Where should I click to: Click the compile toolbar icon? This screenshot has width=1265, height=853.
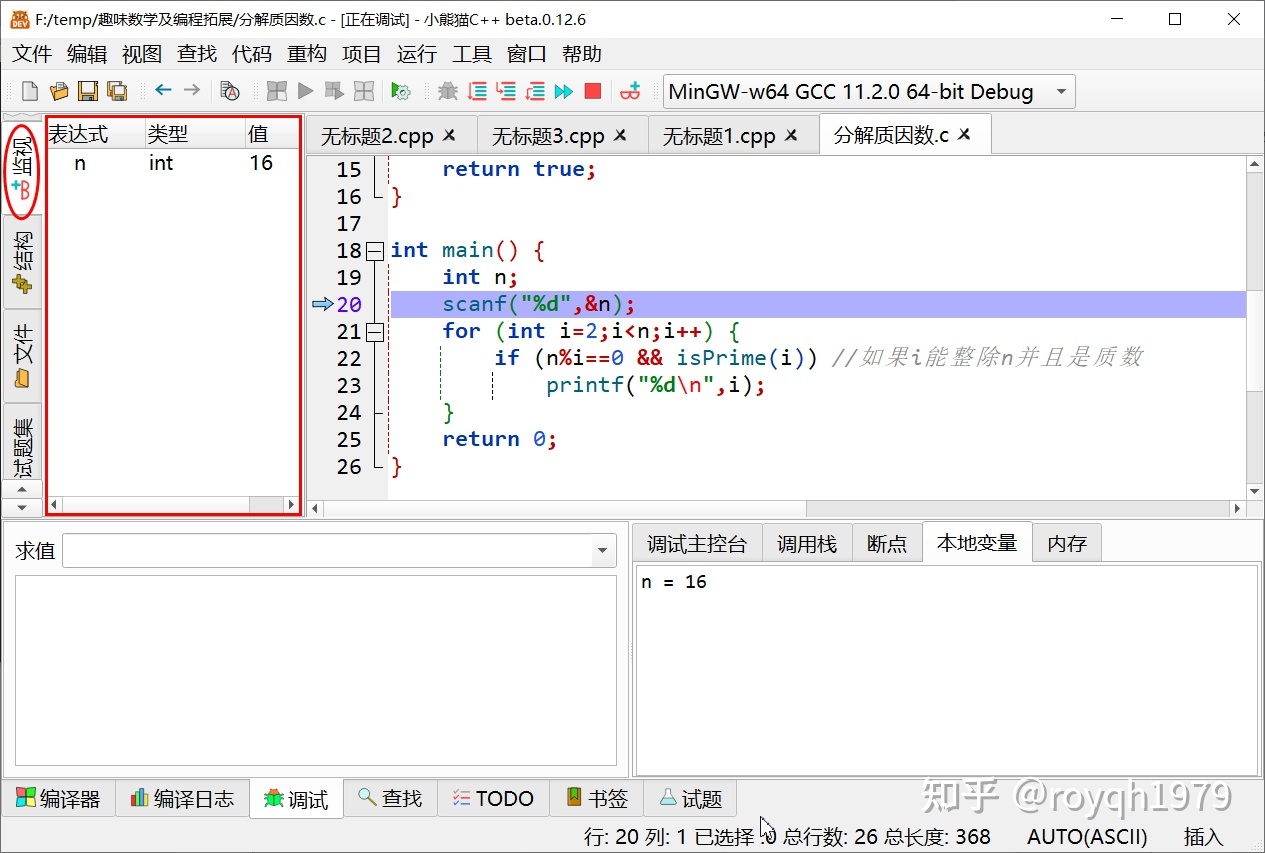click(x=276, y=91)
